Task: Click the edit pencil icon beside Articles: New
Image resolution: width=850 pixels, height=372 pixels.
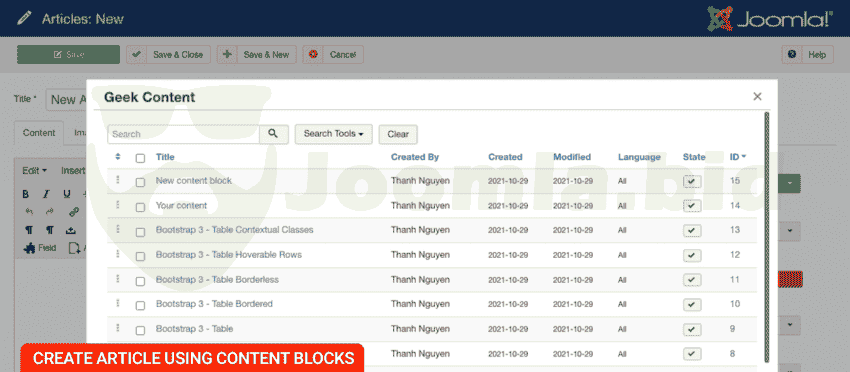Action: 24,18
